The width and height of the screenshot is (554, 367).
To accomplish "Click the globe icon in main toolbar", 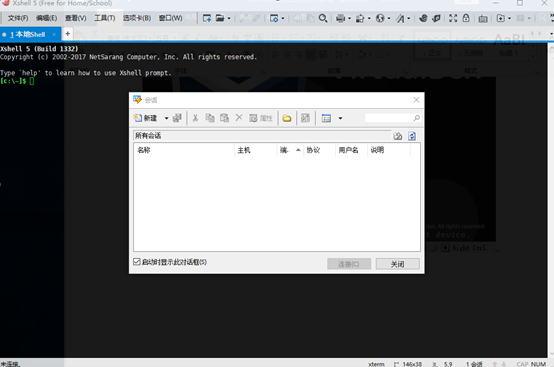I will [380, 18].
